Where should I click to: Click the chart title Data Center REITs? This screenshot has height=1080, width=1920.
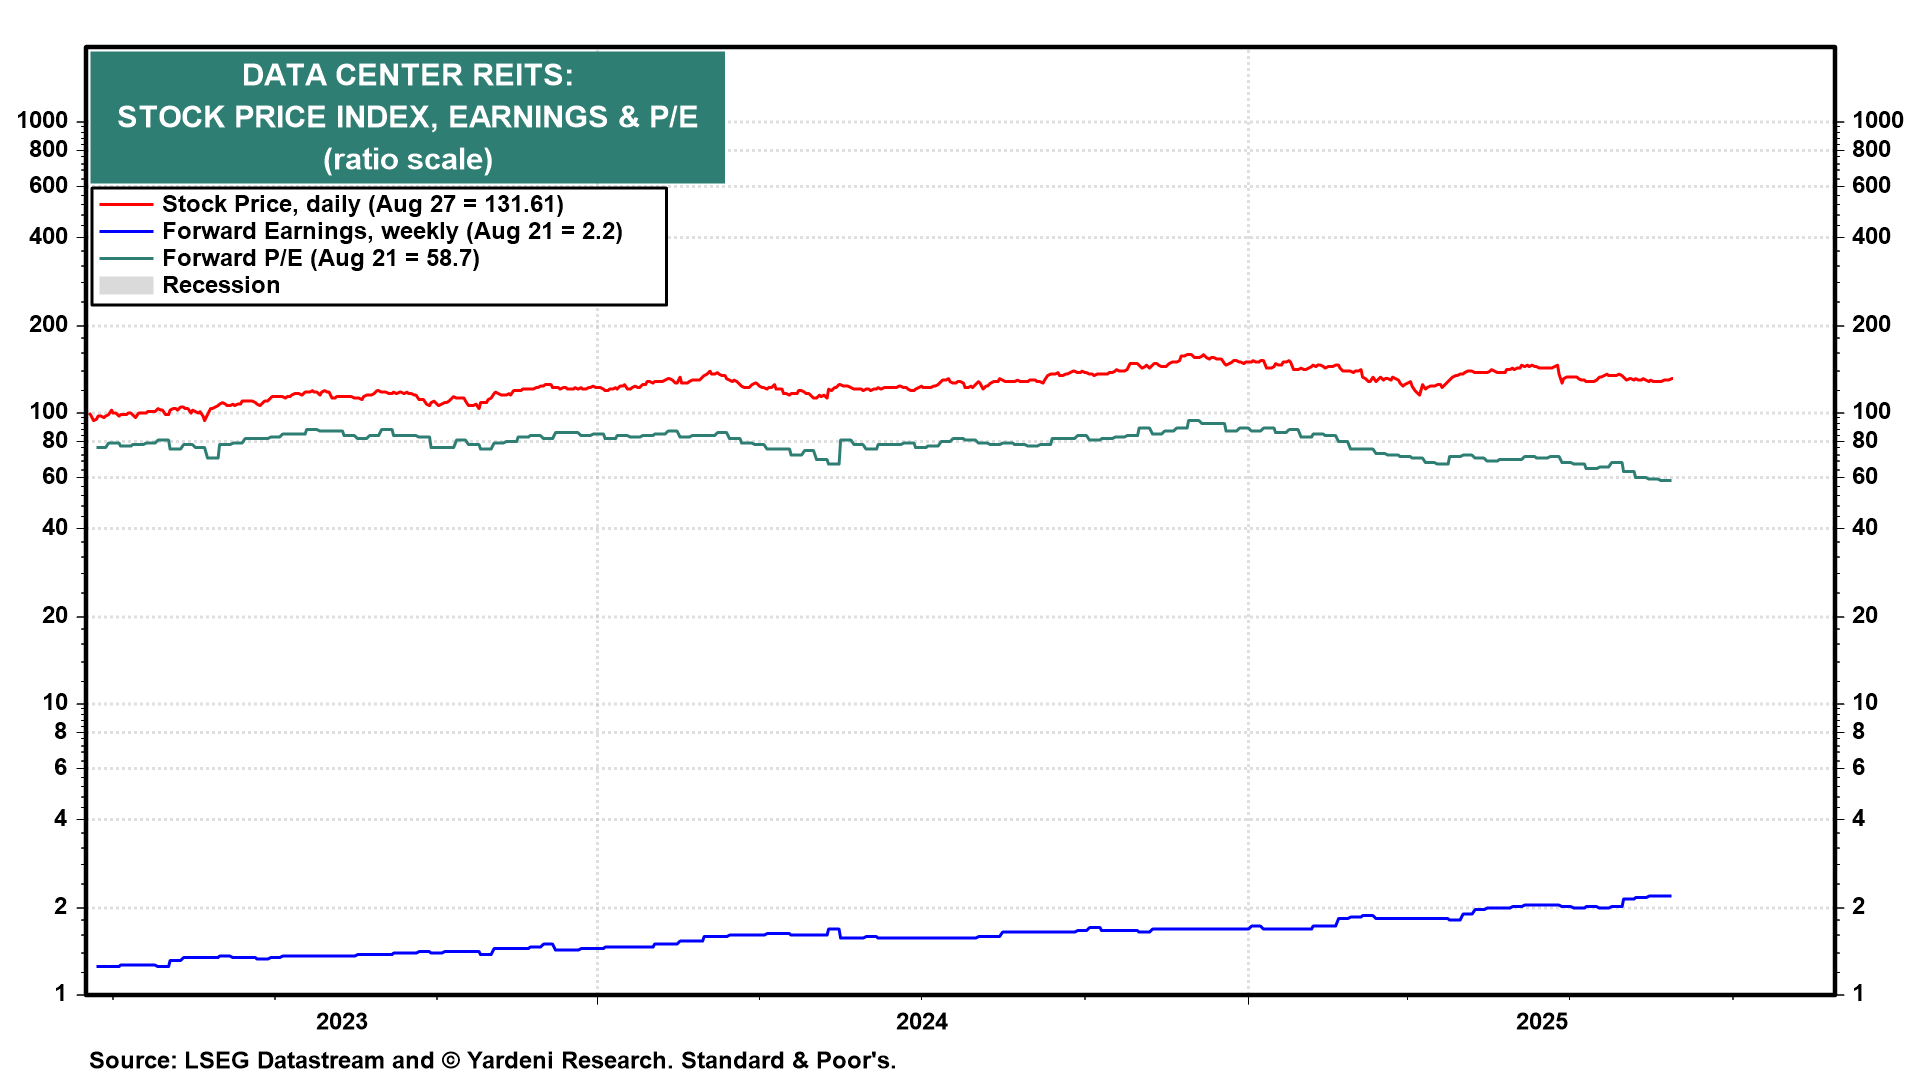point(407,75)
